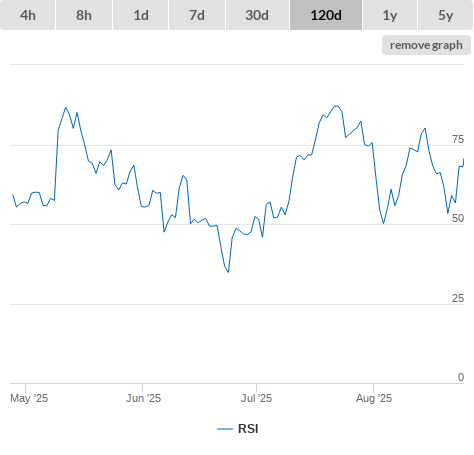This screenshot has width=474, height=455.
Task: Click the 50 level y-axis label
Action: [458, 218]
